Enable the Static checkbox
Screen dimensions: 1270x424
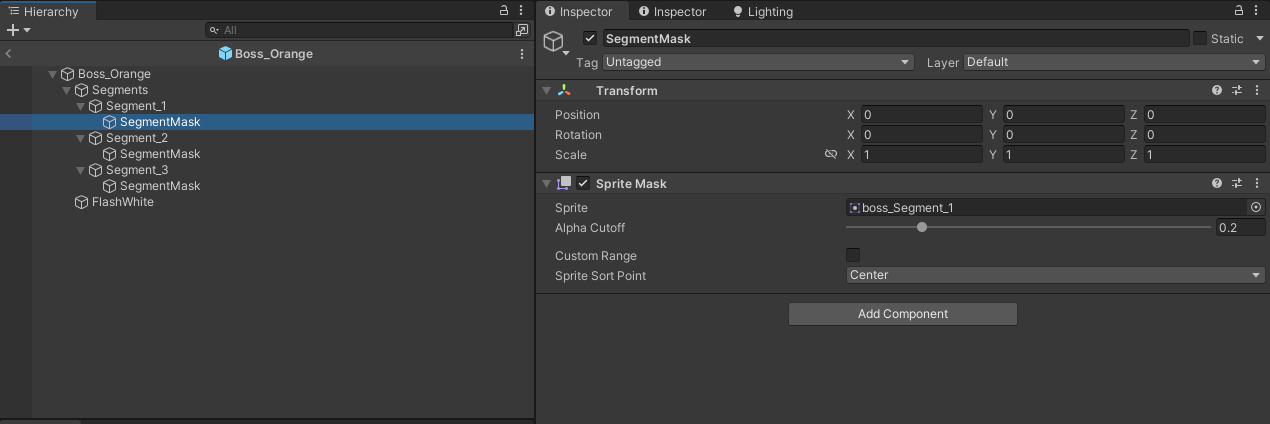coord(1200,39)
